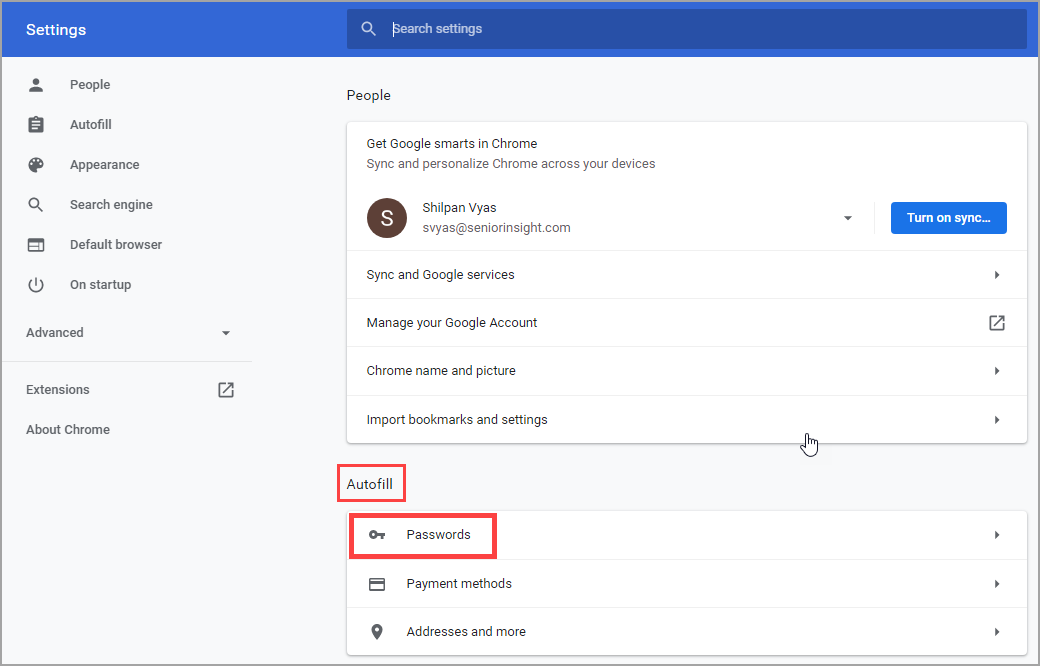
Task: Expand the Addresses and more row arrow
Action: point(997,632)
